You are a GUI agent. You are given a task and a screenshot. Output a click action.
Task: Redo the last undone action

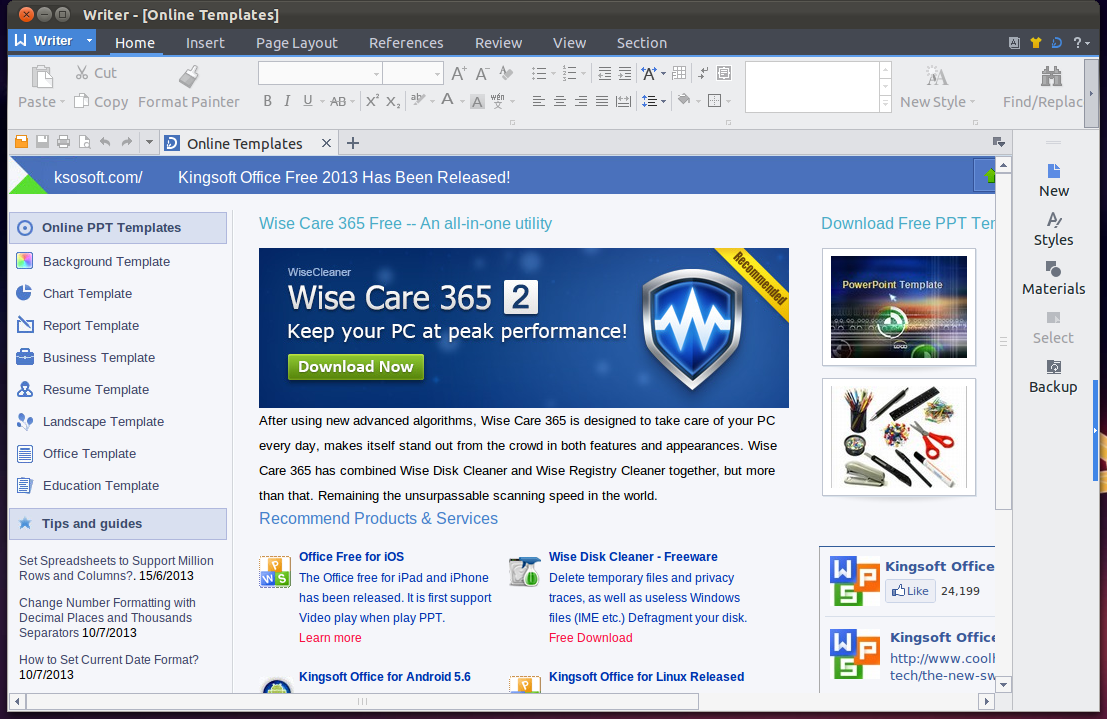click(x=126, y=142)
